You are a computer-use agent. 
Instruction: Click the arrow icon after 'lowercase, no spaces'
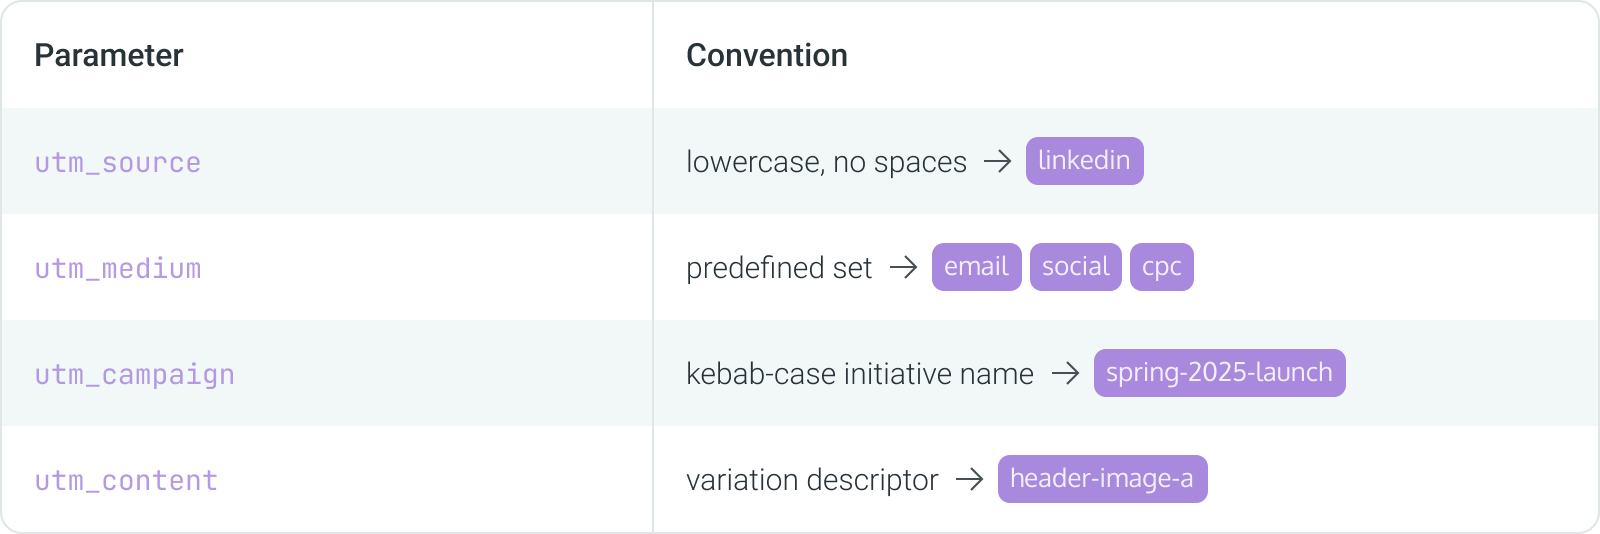click(x=997, y=161)
